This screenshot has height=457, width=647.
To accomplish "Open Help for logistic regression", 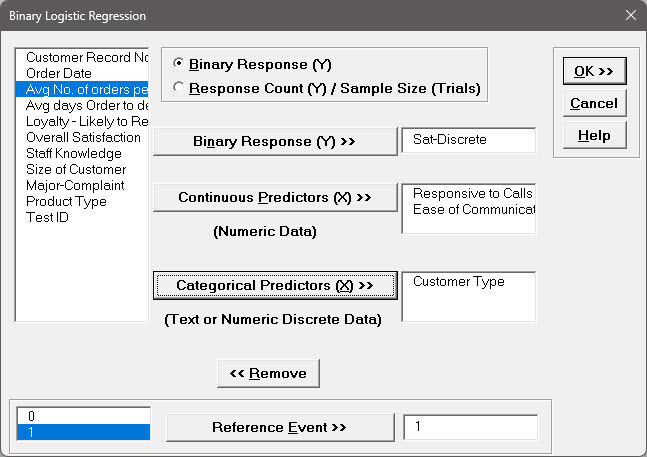I will 593,135.
